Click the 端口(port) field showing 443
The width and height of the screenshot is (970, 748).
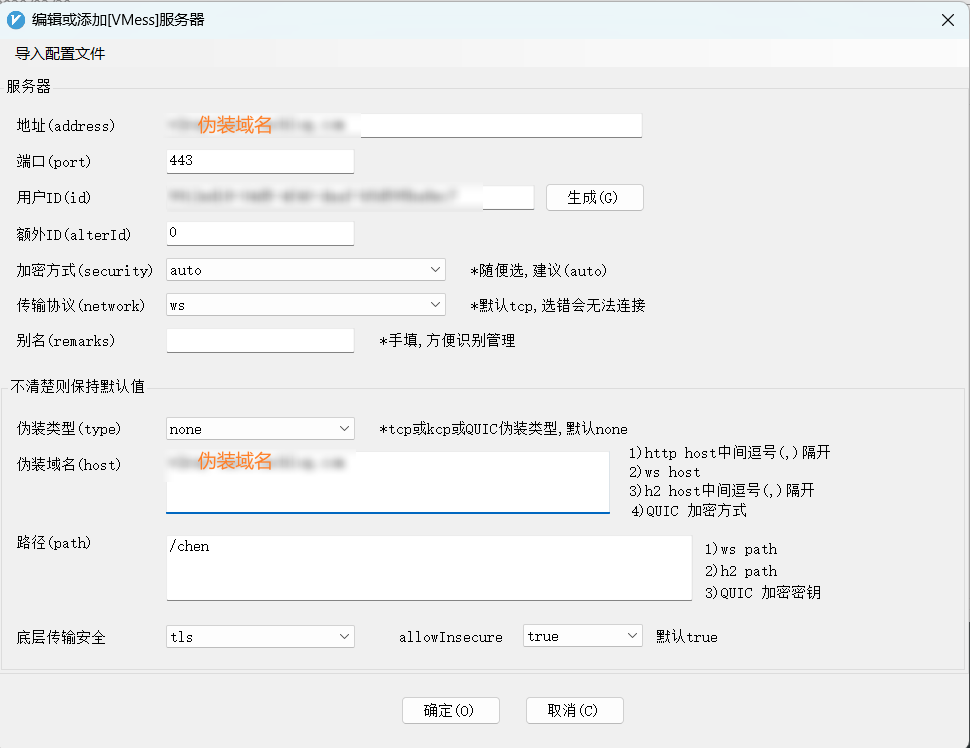point(260,161)
